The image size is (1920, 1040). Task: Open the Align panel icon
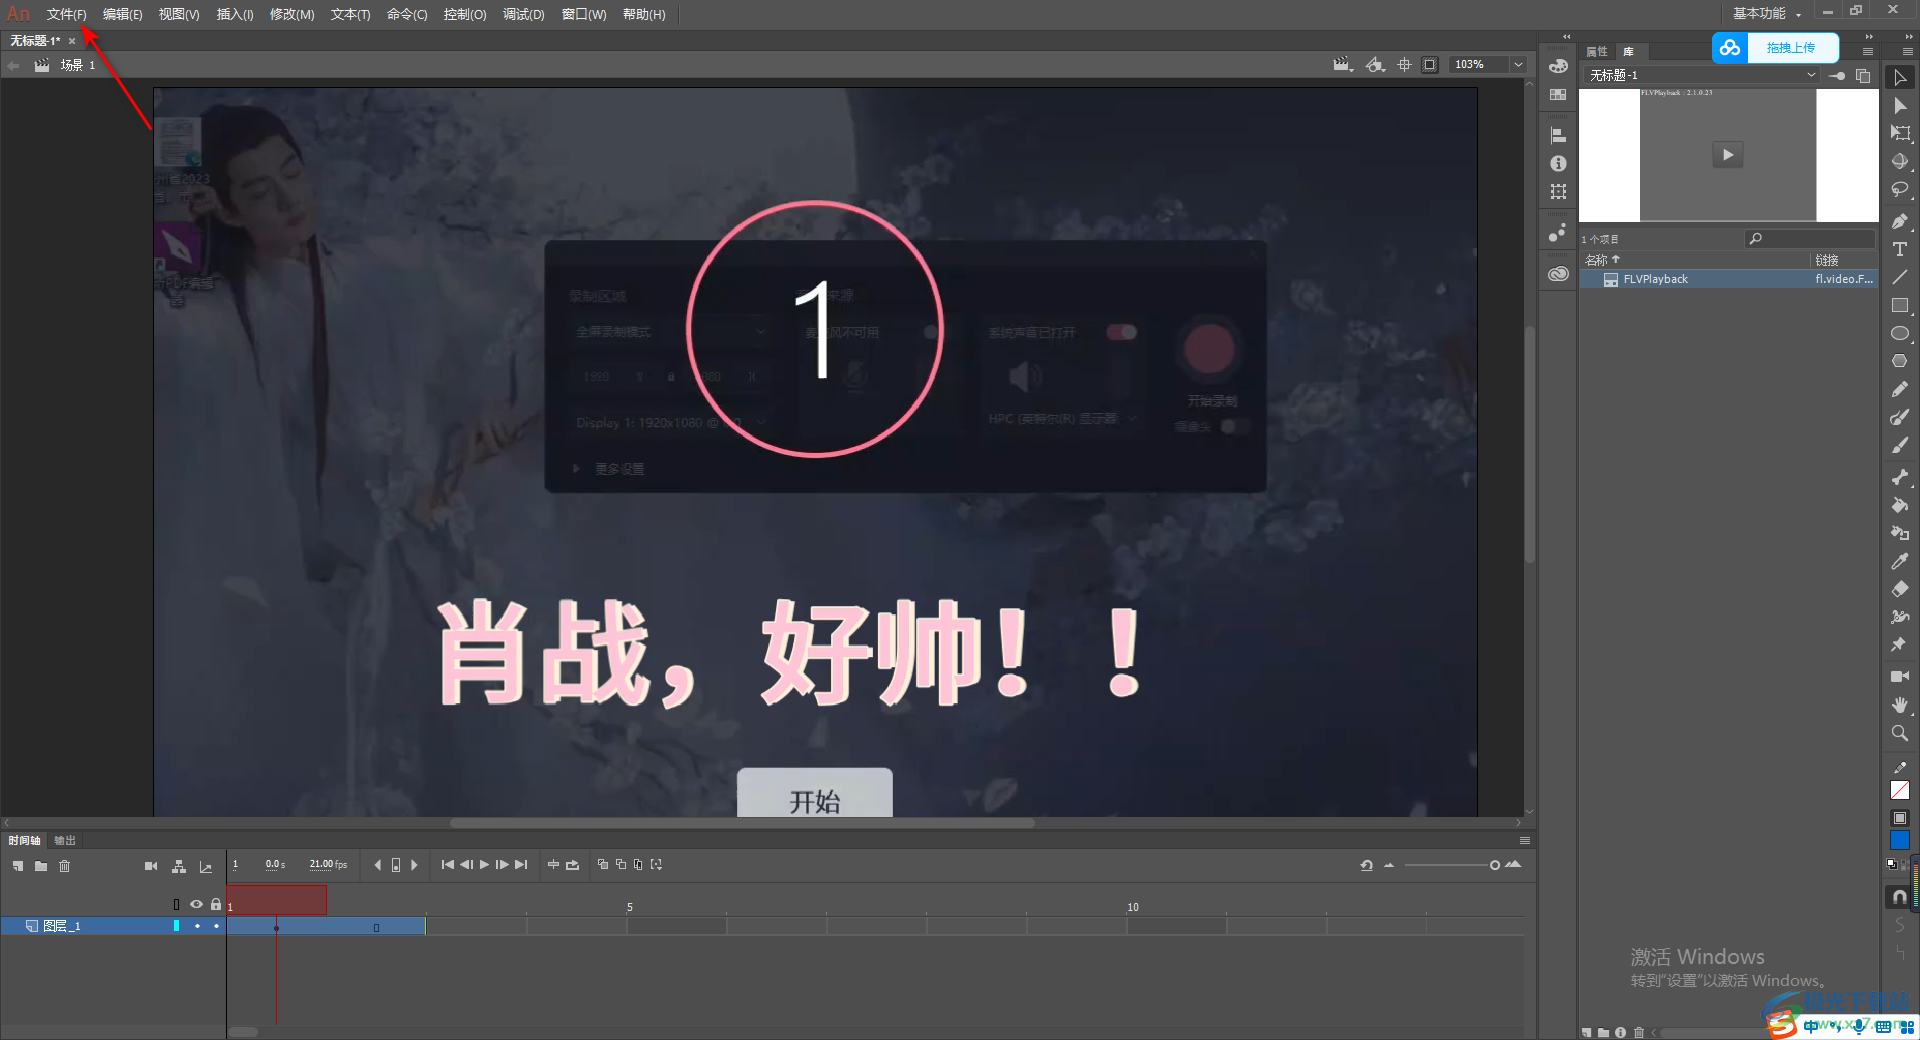pos(1558,135)
